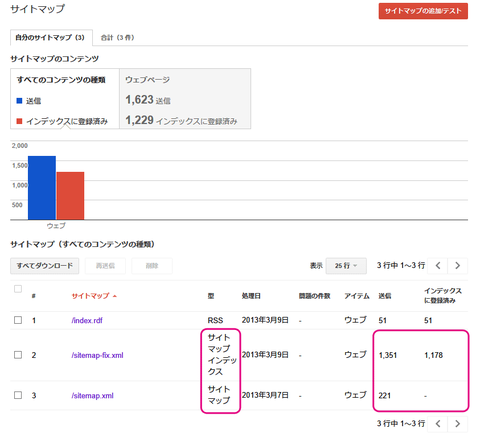Select すべてのコンテンツの種類 panel

point(65,99)
